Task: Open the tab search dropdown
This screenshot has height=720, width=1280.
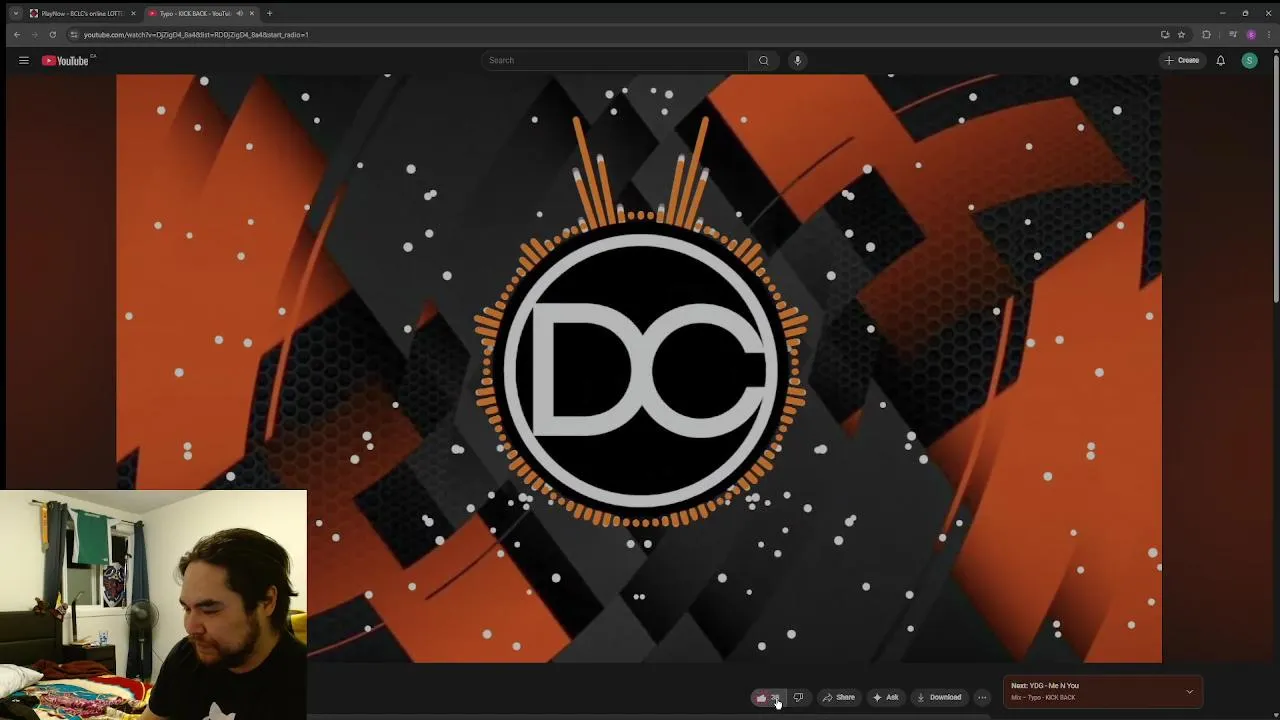Action: [x=15, y=13]
